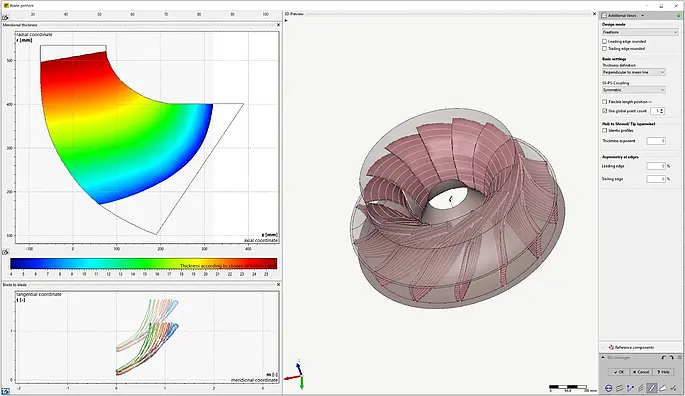The width and height of the screenshot is (685, 396).
Task: Enable Leading edge rounded checkbox
Action: point(605,42)
